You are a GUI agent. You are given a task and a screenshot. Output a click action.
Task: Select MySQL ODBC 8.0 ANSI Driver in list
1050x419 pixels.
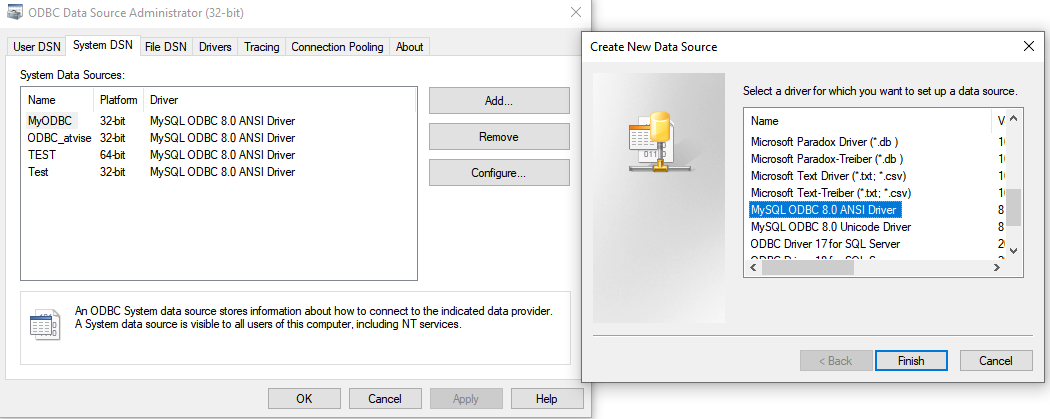click(x=826, y=210)
